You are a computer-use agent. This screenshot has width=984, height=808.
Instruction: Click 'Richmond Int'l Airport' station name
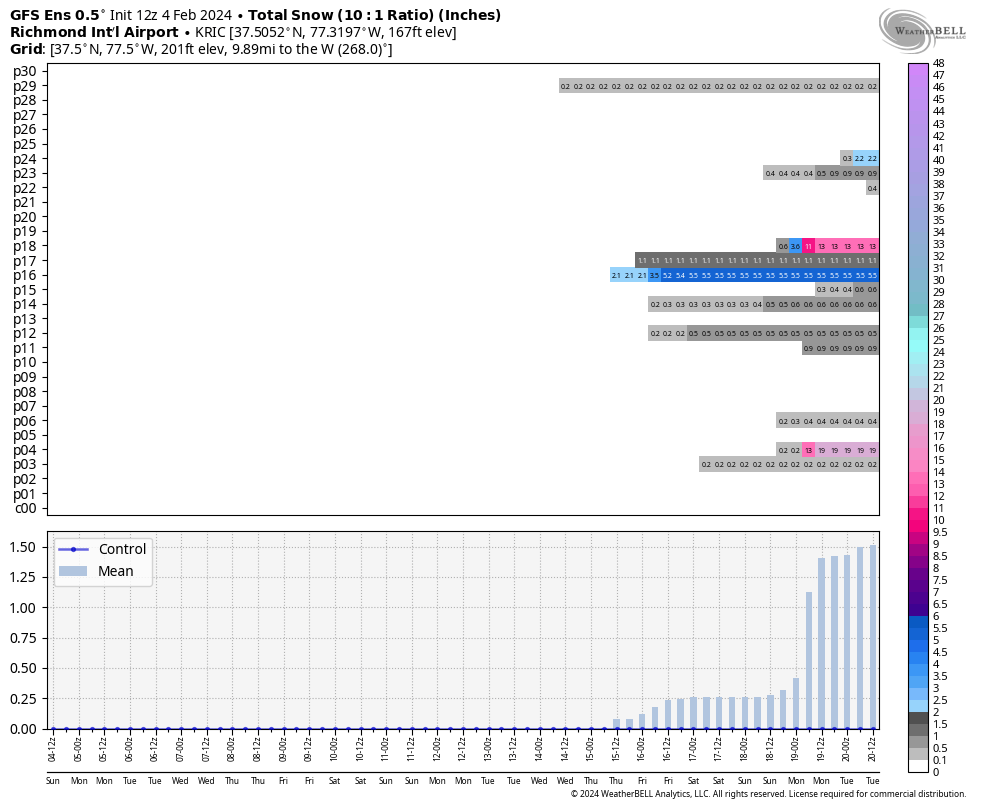[94, 32]
